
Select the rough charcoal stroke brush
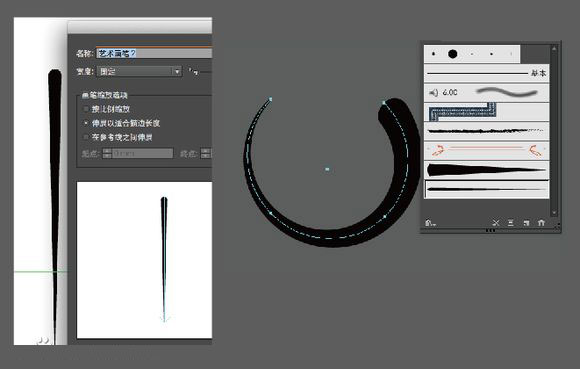coord(486,131)
